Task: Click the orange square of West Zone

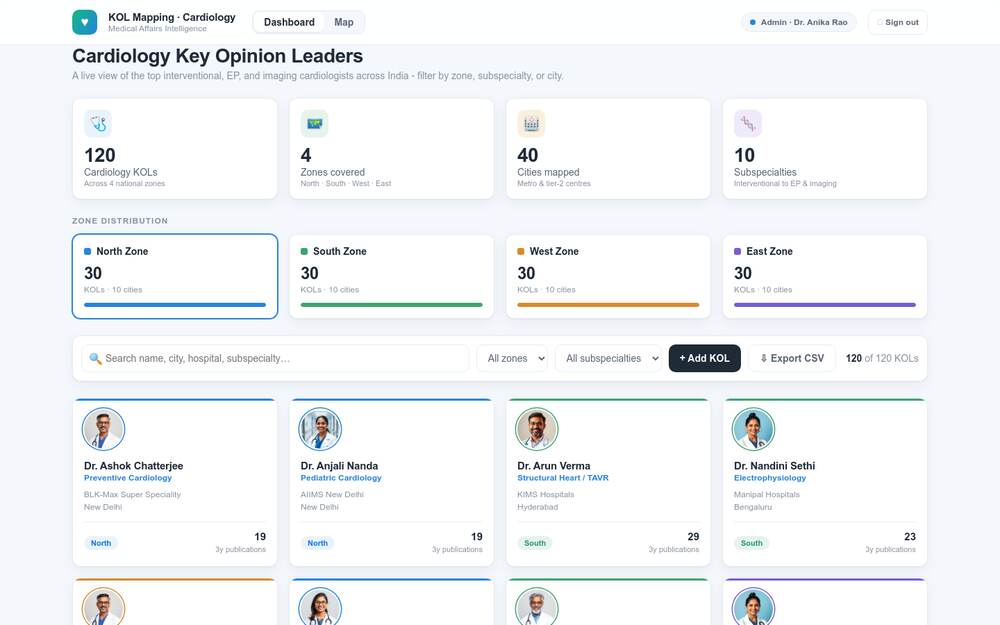Action: coord(521,251)
